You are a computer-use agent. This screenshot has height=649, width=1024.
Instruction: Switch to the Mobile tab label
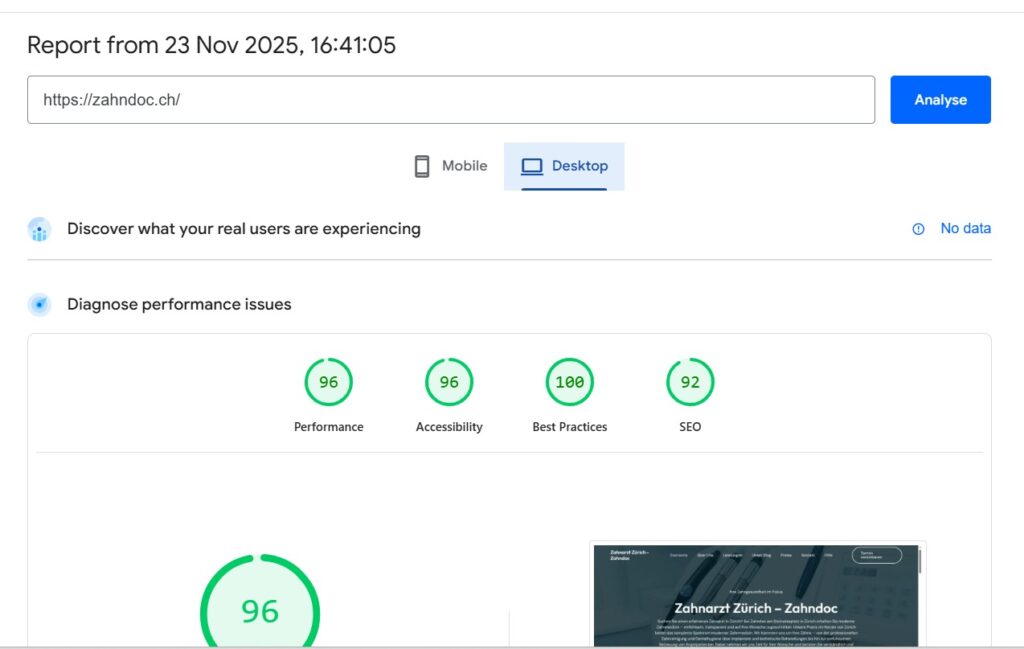coord(464,166)
